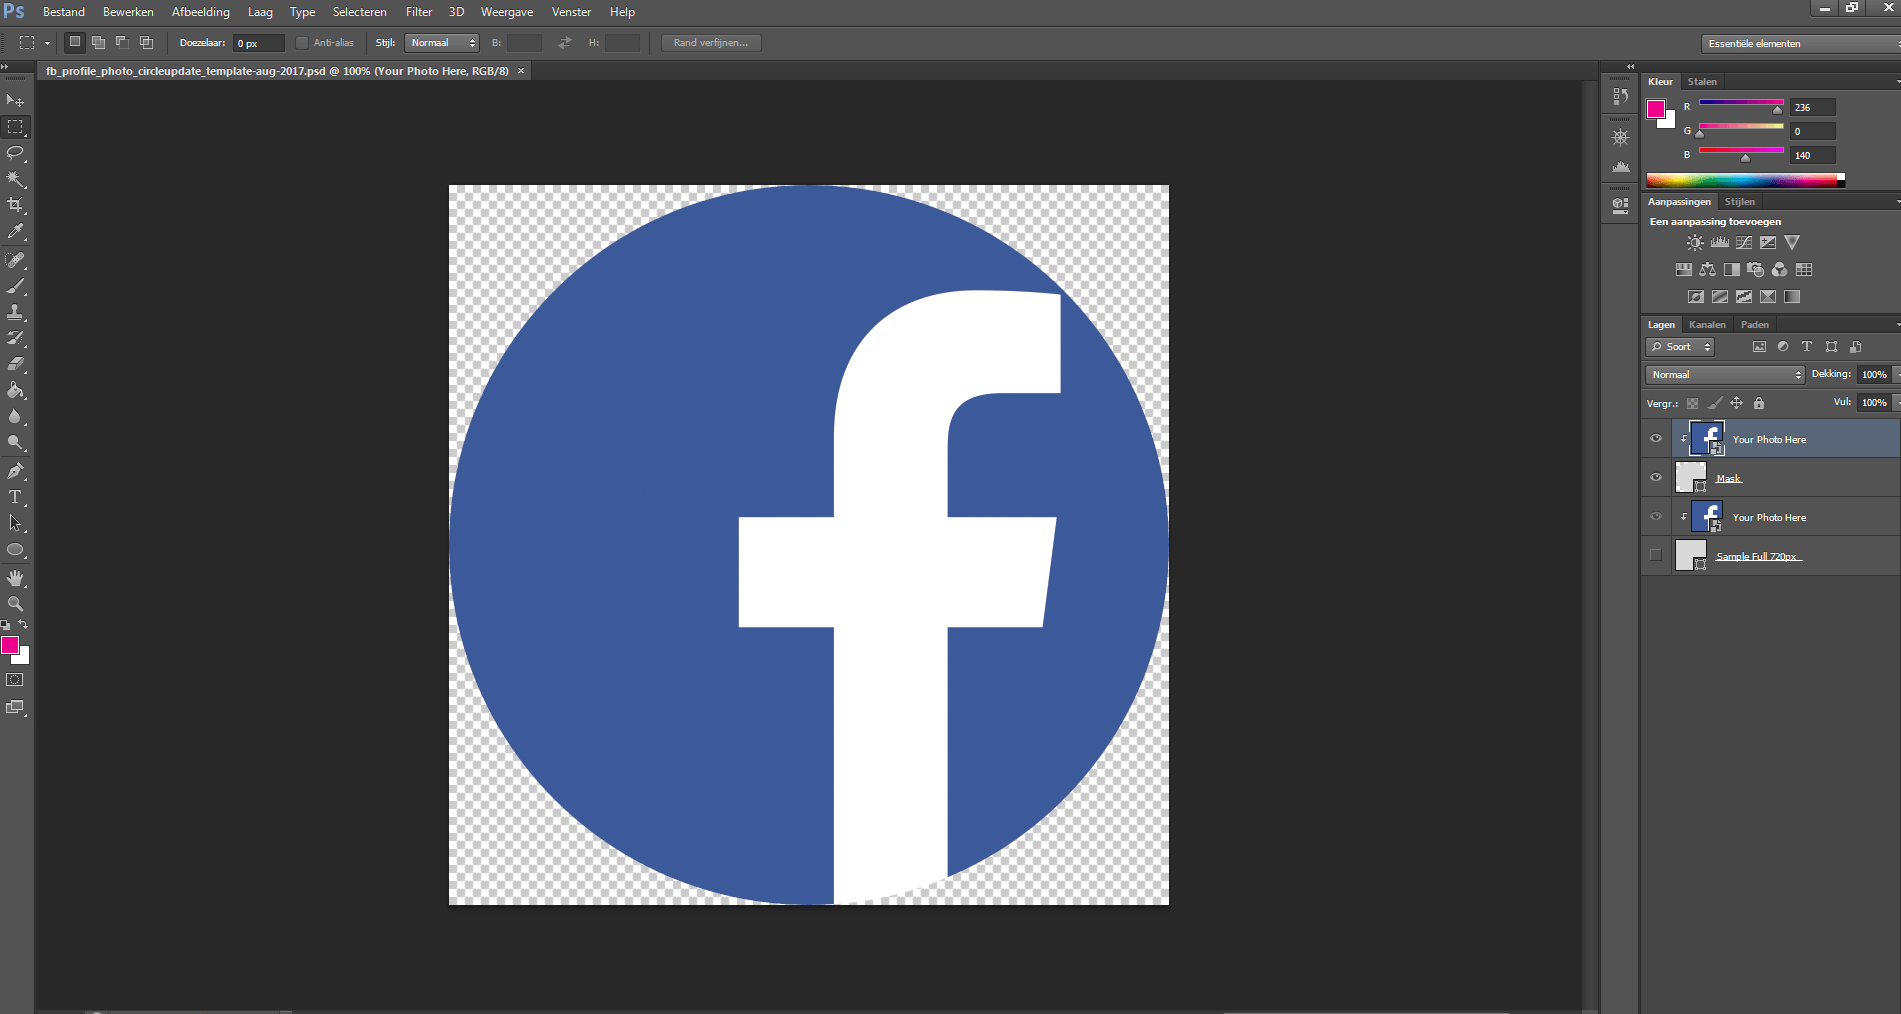The width and height of the screenshot is (1901, 1014).
Task: Open the Afbeelding menu
Action: point(201,12)
